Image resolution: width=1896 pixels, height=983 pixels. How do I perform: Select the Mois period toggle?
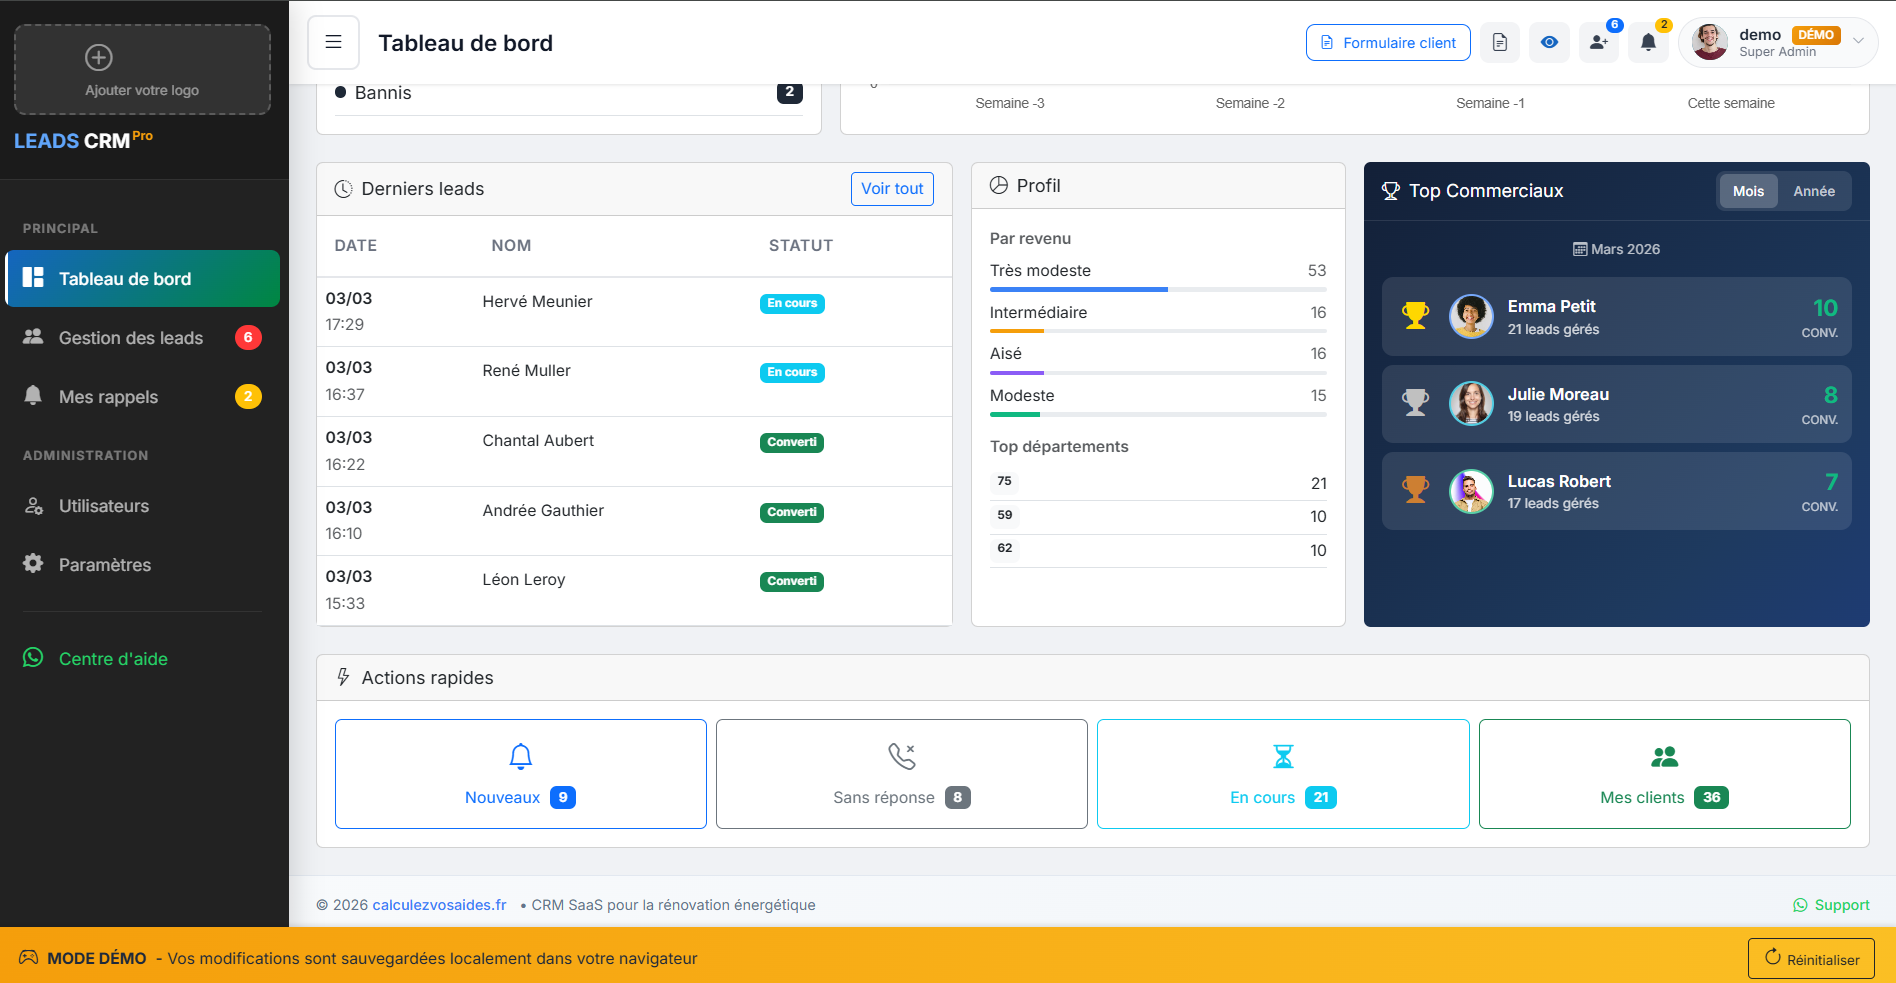1748,191
